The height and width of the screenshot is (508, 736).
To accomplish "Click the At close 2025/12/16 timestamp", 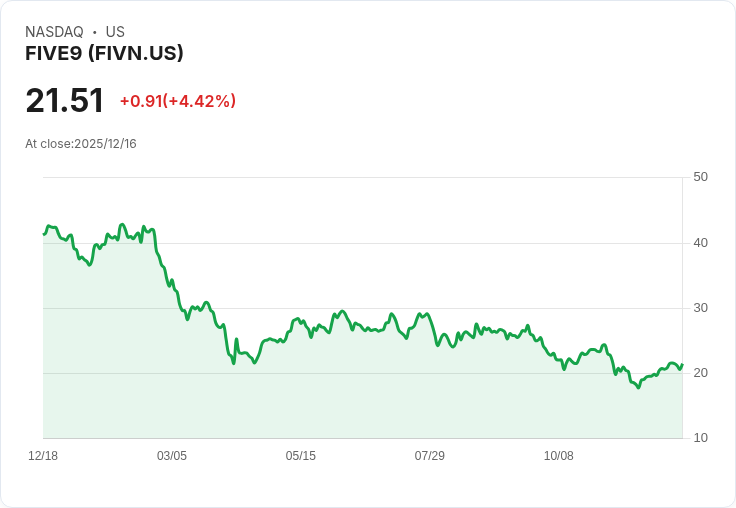I will [x=81, y=144].
